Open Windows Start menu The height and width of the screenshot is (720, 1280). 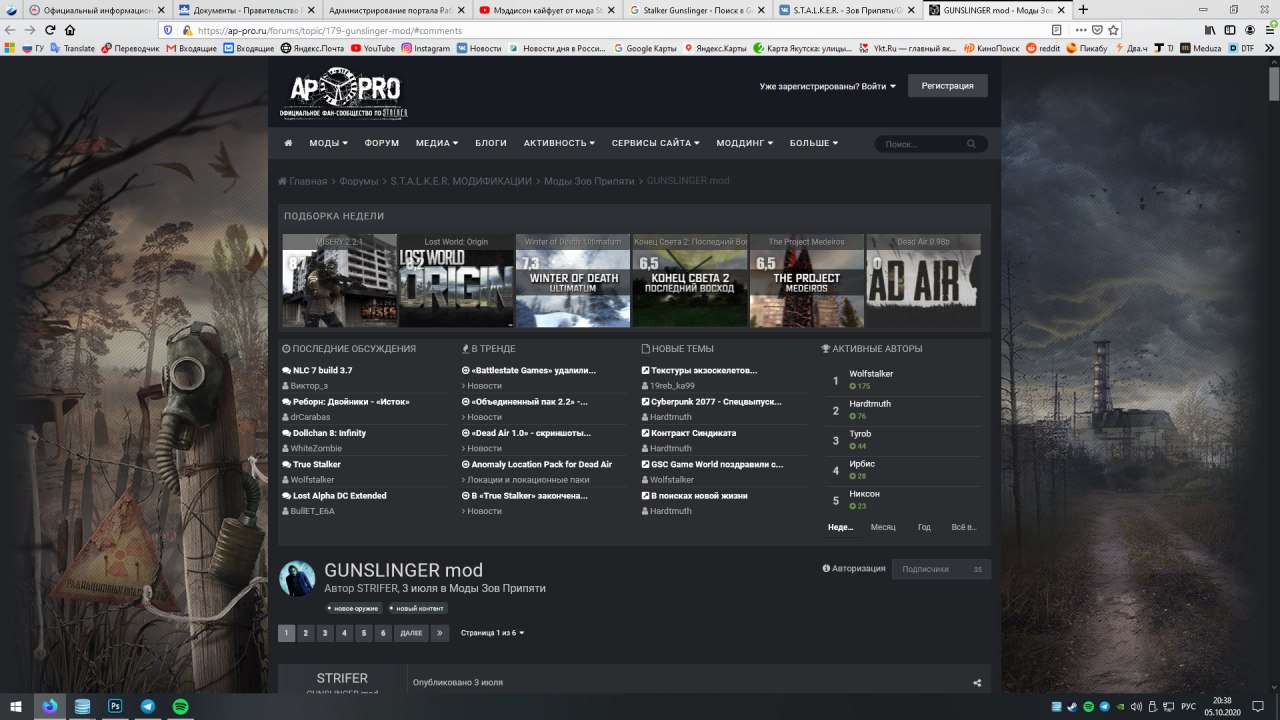tap(16, 706)
